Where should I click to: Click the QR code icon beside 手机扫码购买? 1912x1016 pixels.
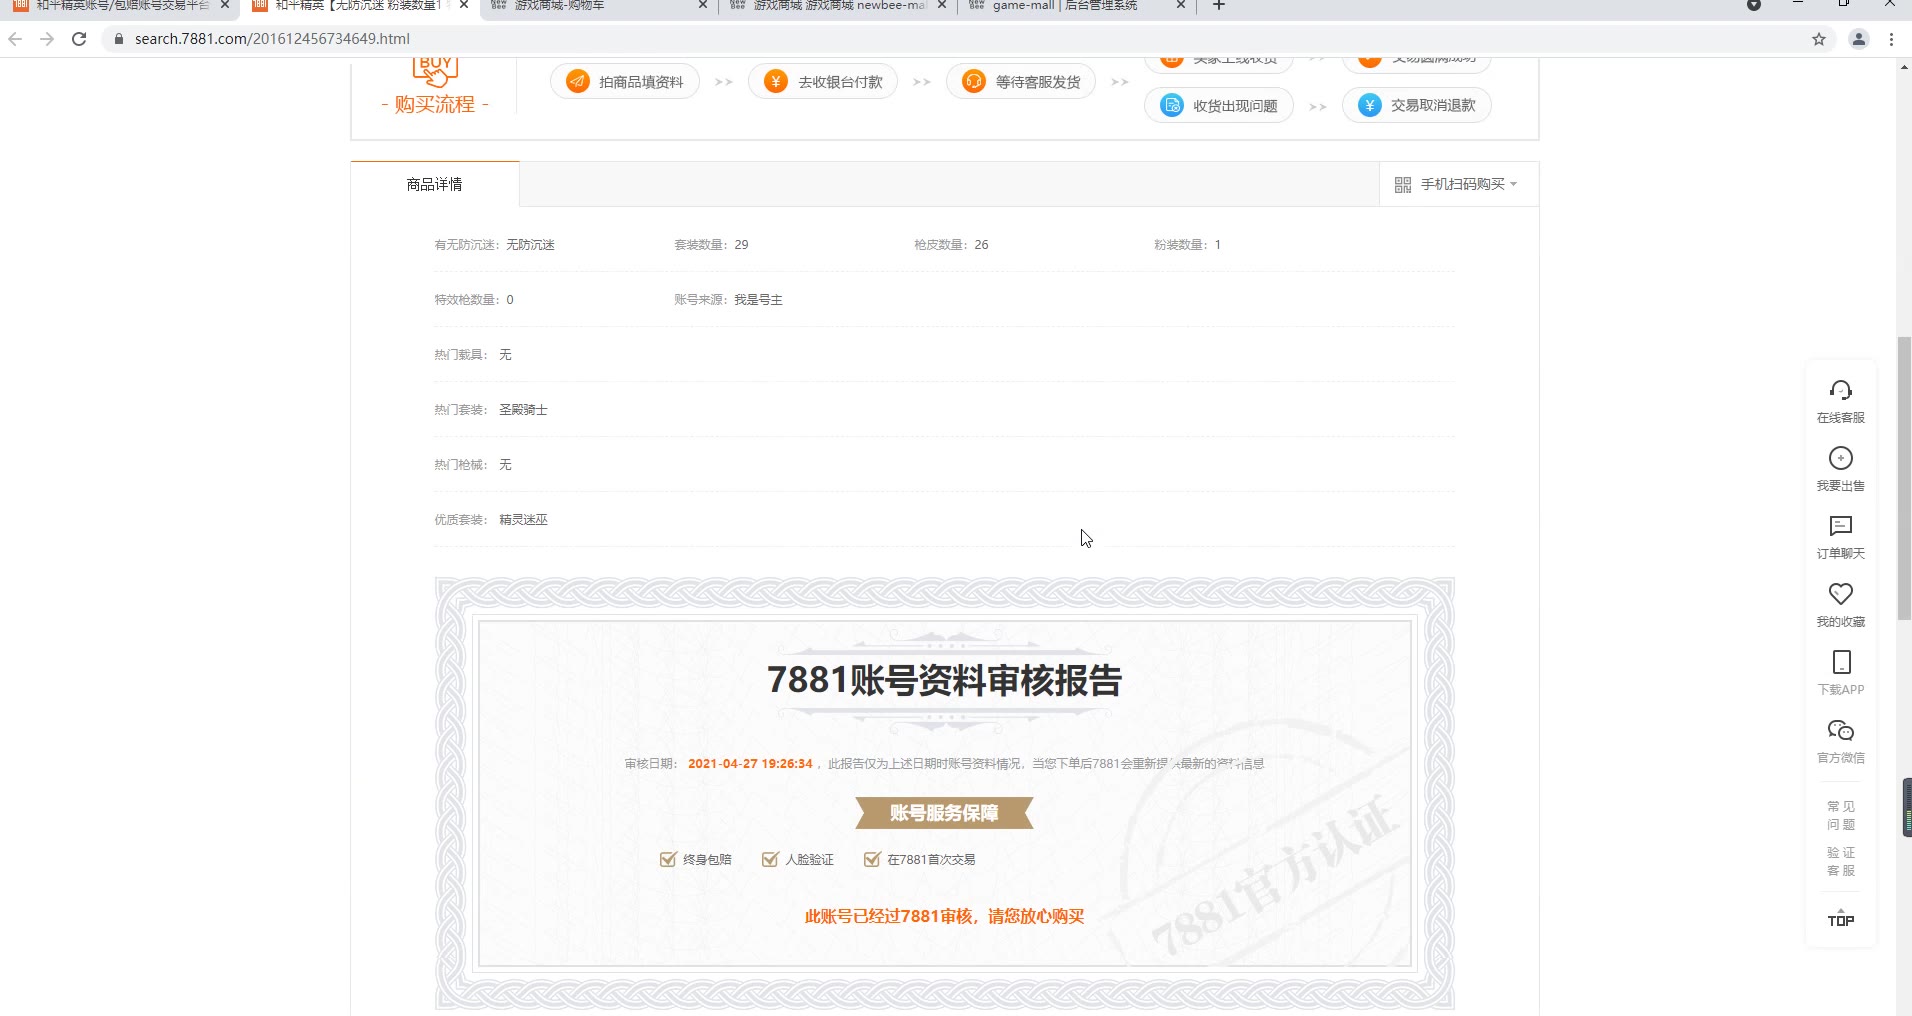1403,185
